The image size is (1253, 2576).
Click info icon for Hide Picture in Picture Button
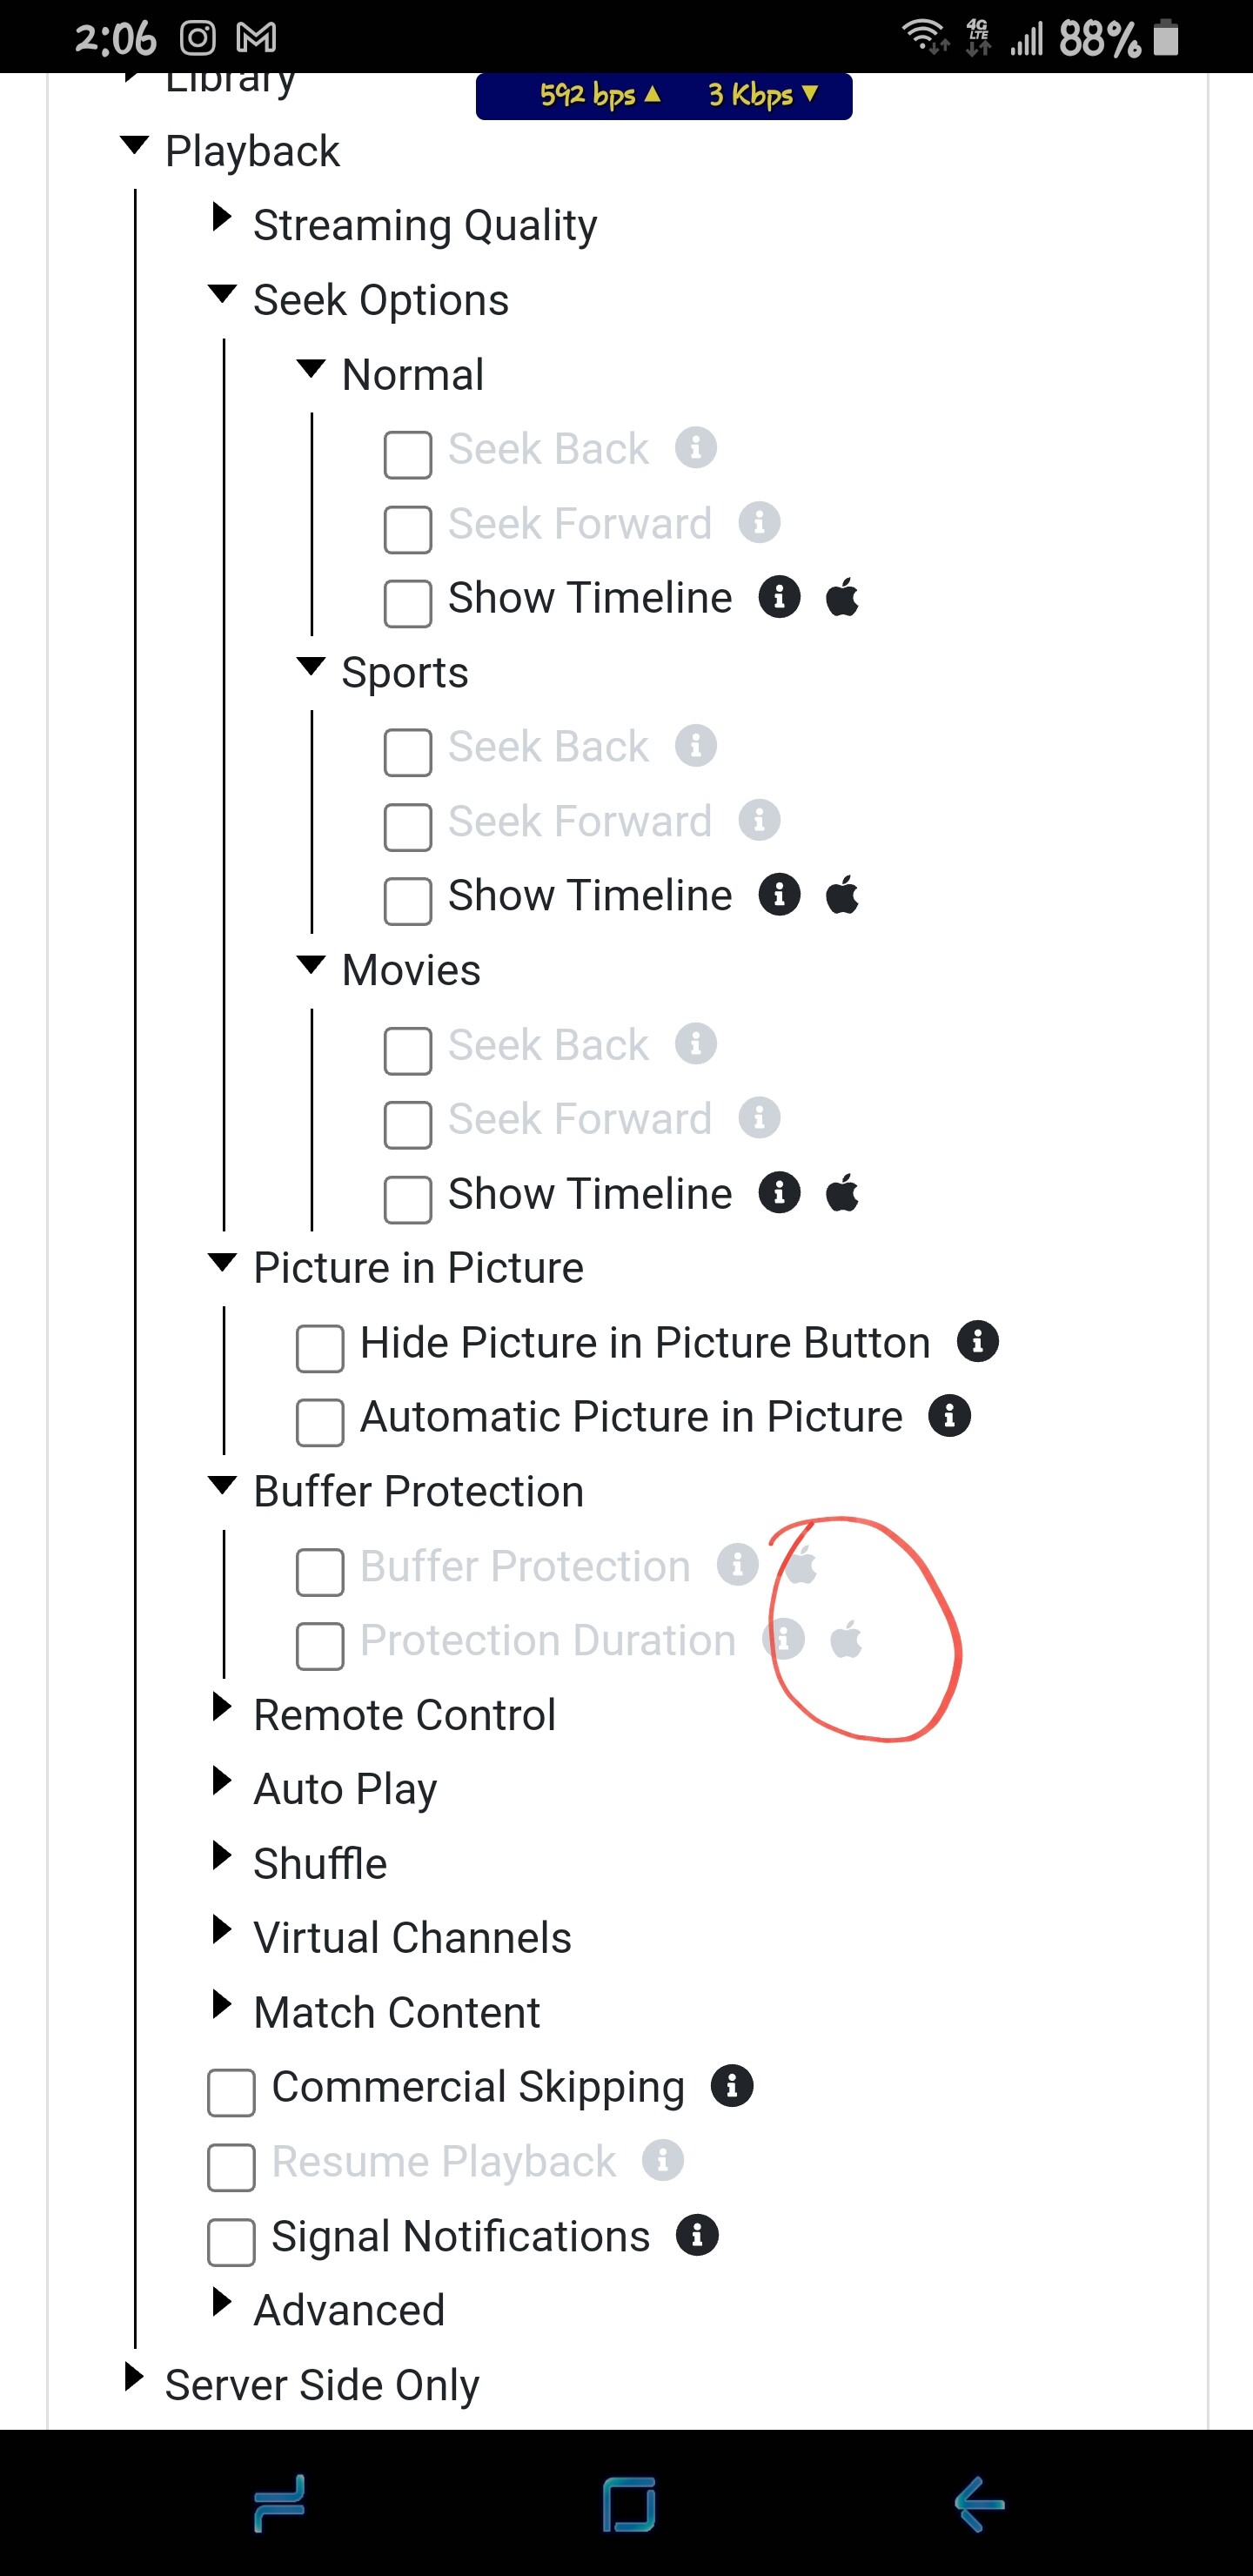coord(977,1342)
